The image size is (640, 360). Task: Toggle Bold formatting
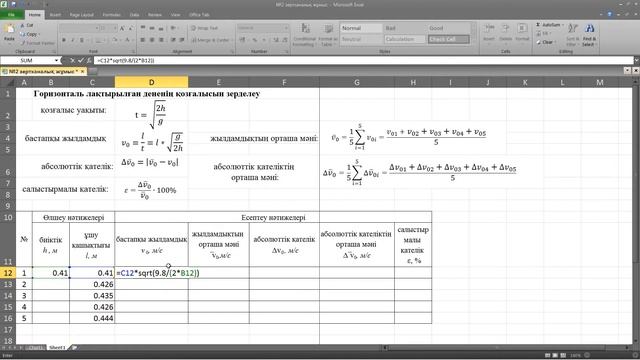pyautogui.click(x=64, y=40)
